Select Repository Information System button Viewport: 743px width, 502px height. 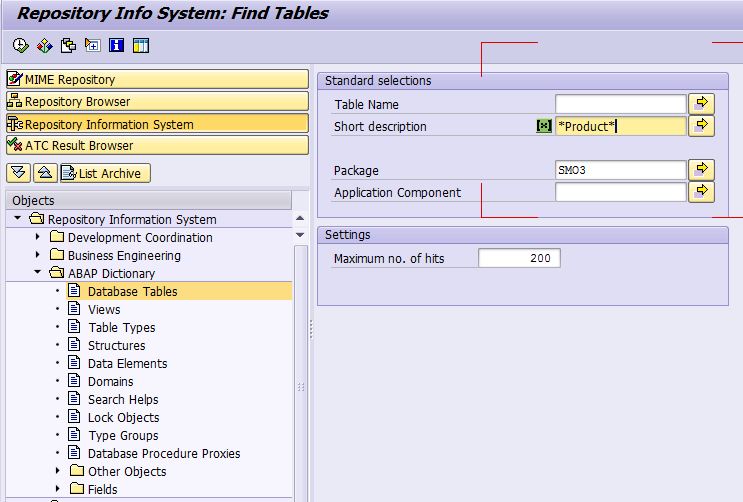[157, 124]
